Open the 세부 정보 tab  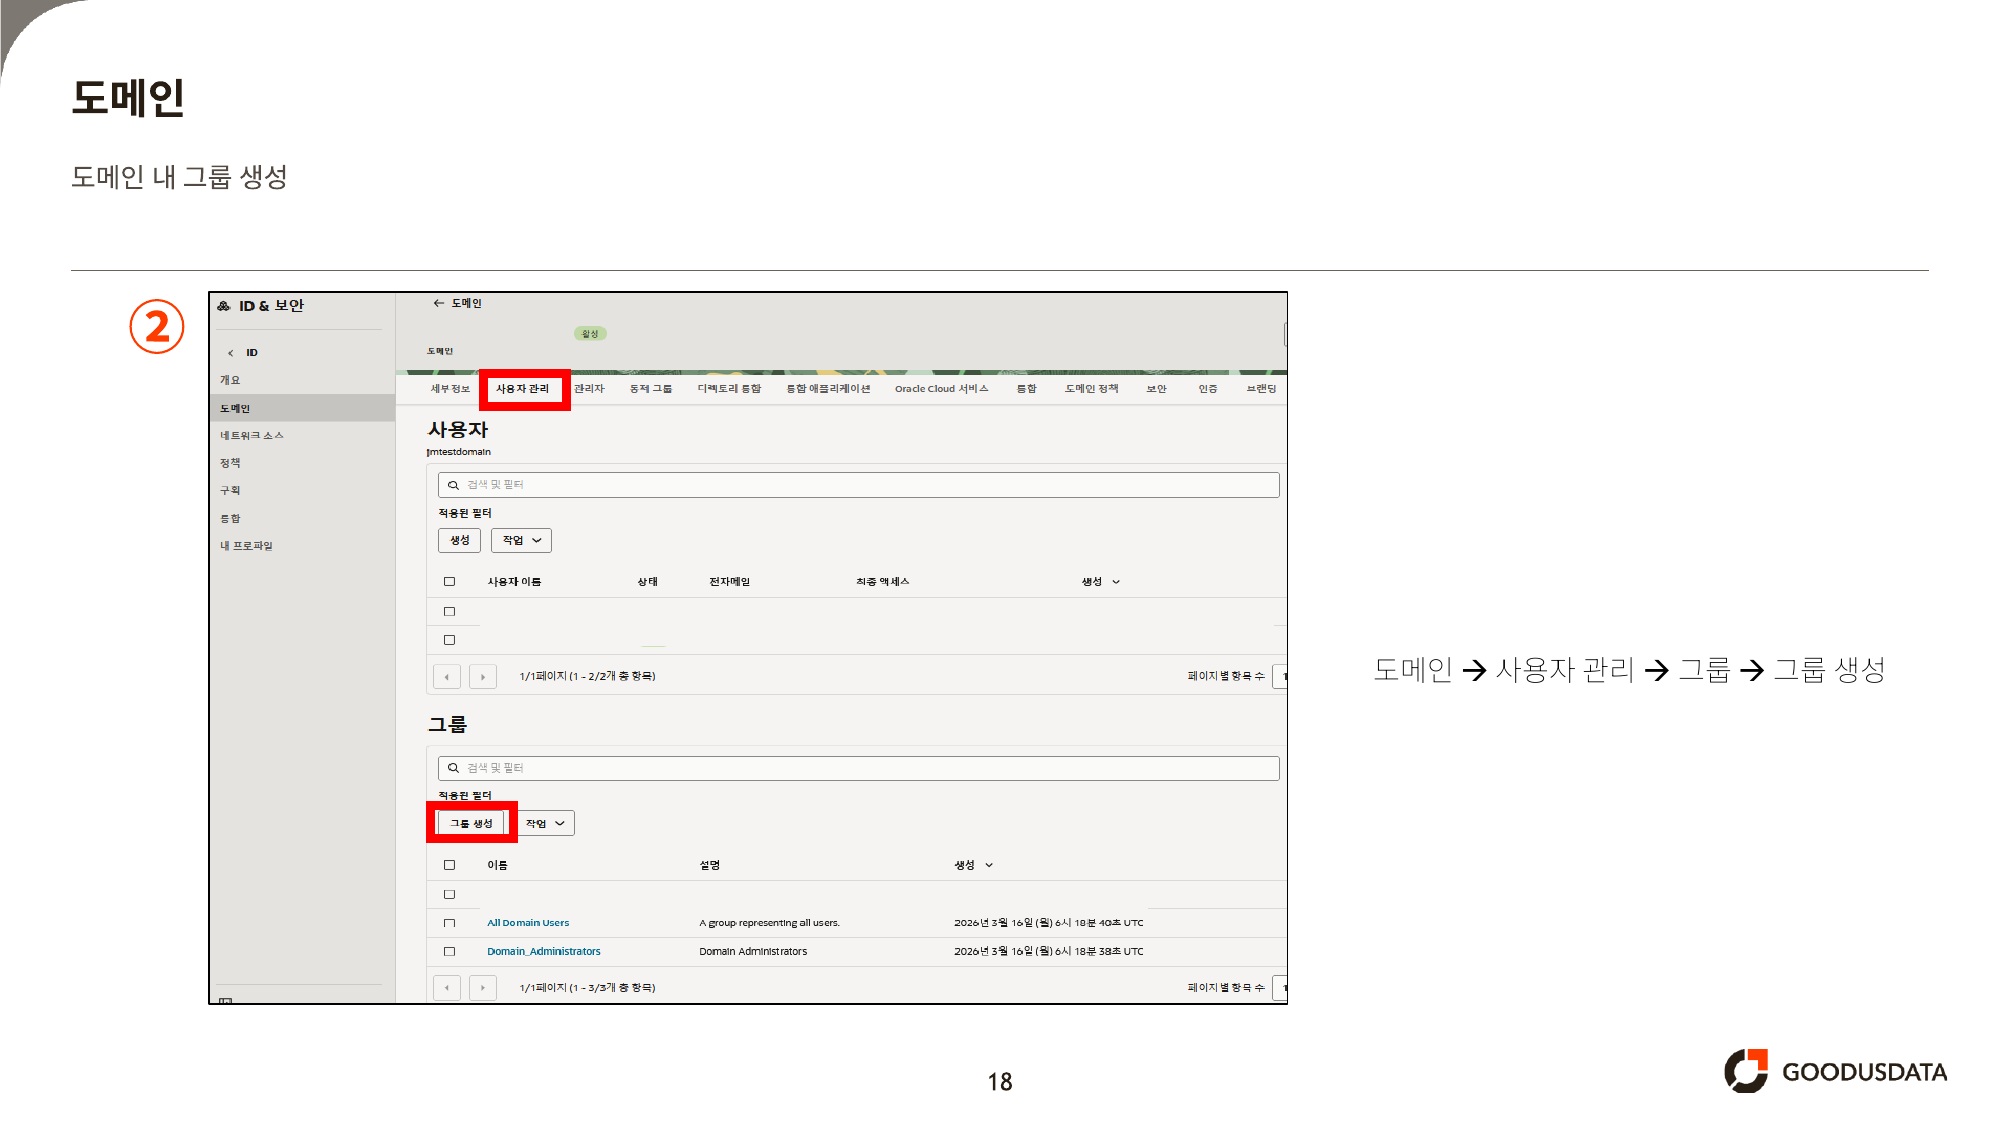[450, 389]
